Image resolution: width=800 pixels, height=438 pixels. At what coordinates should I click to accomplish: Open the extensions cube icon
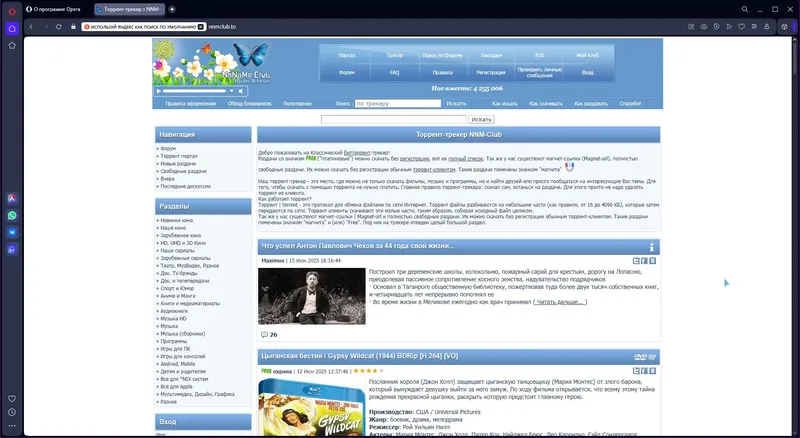(x=785, y=27)
